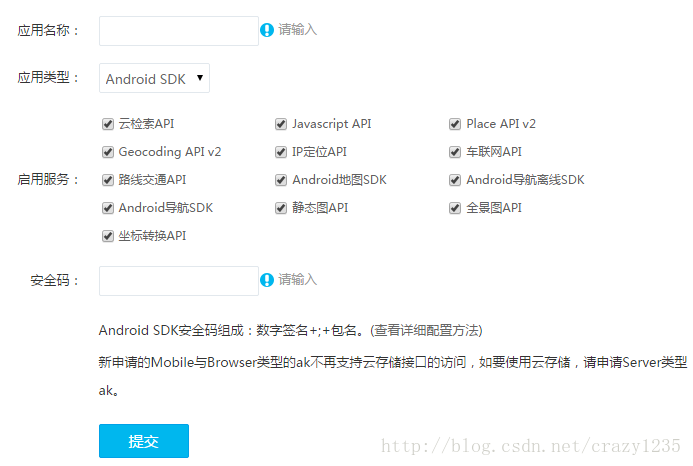The image size is (693, 466).
Task: Disable the Android导航离线SDK checkbox
Action: pos(455,180)
